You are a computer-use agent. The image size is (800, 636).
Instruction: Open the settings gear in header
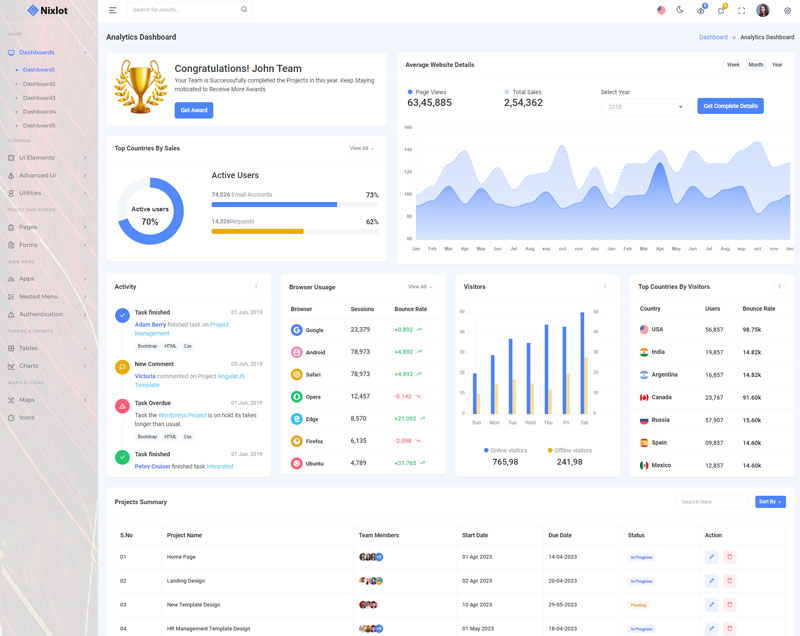click(787, 10)
